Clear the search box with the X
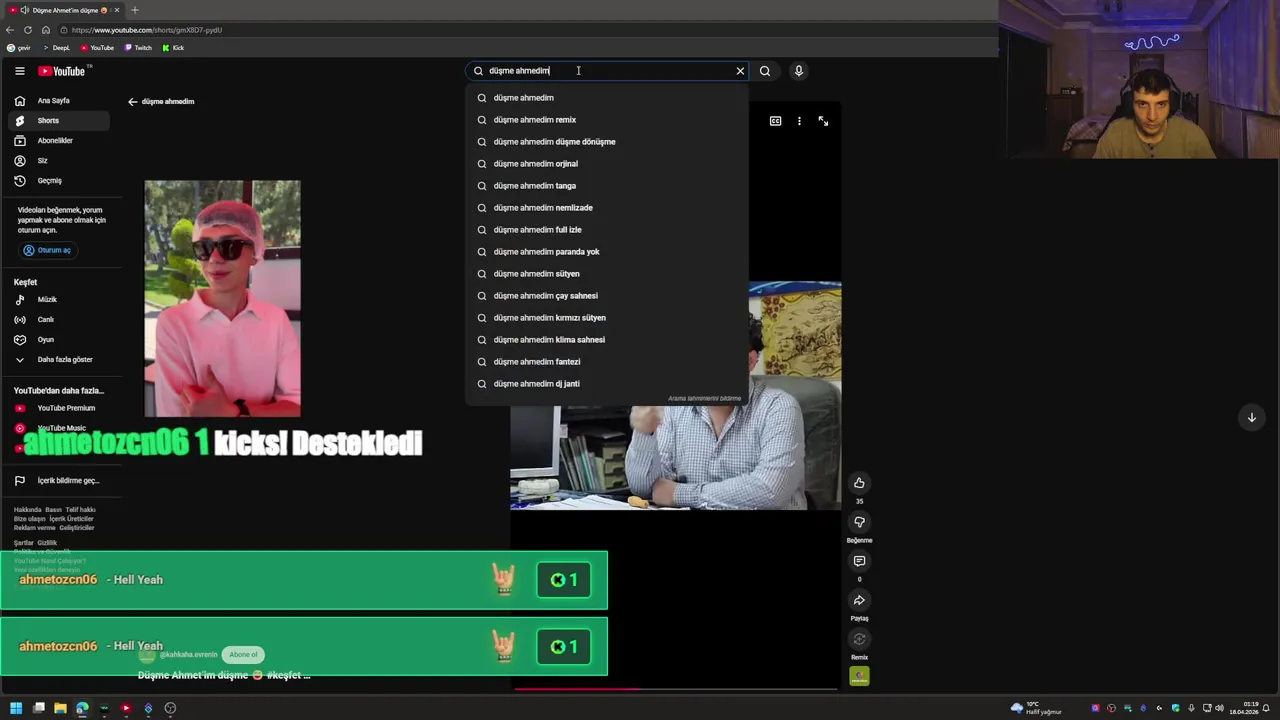Viewport: 1280px width, 720px height. tap(740, 71)
